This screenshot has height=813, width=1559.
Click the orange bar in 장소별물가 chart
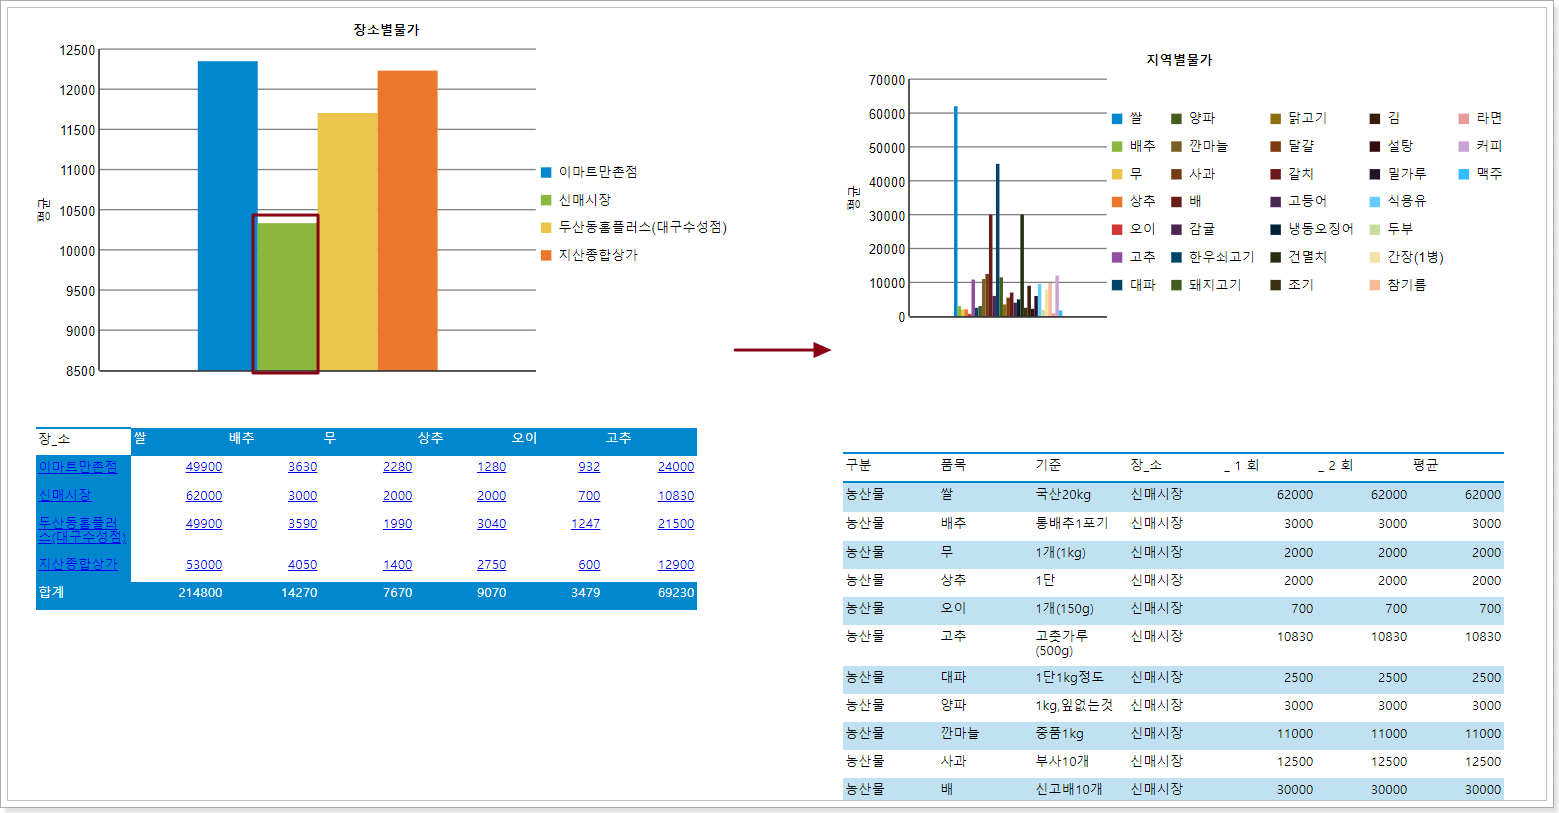click(407, 220)
